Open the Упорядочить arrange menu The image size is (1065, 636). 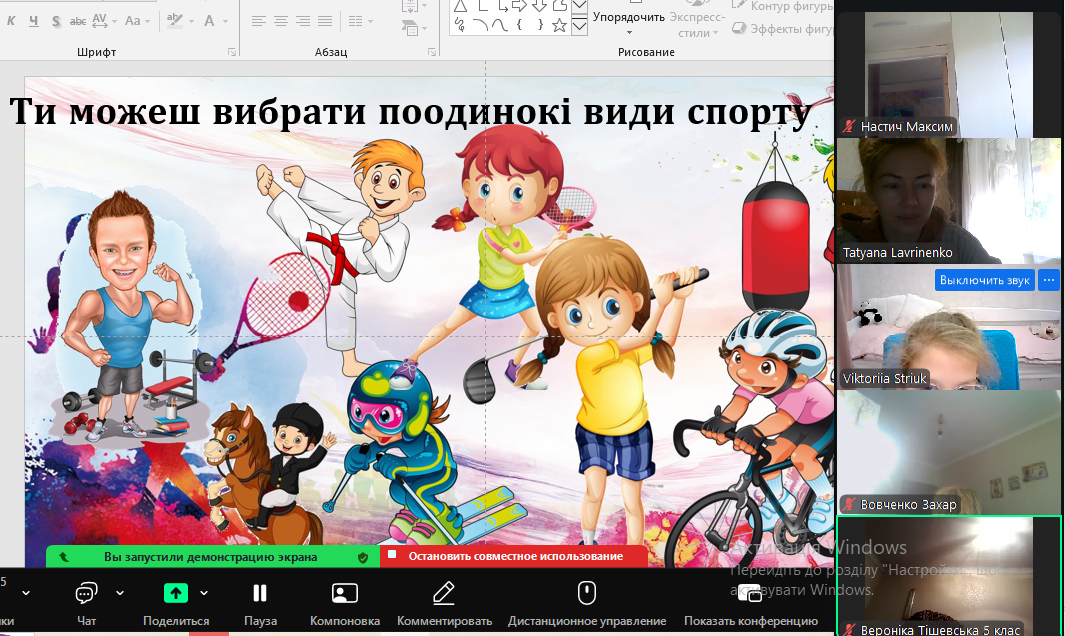629,17
